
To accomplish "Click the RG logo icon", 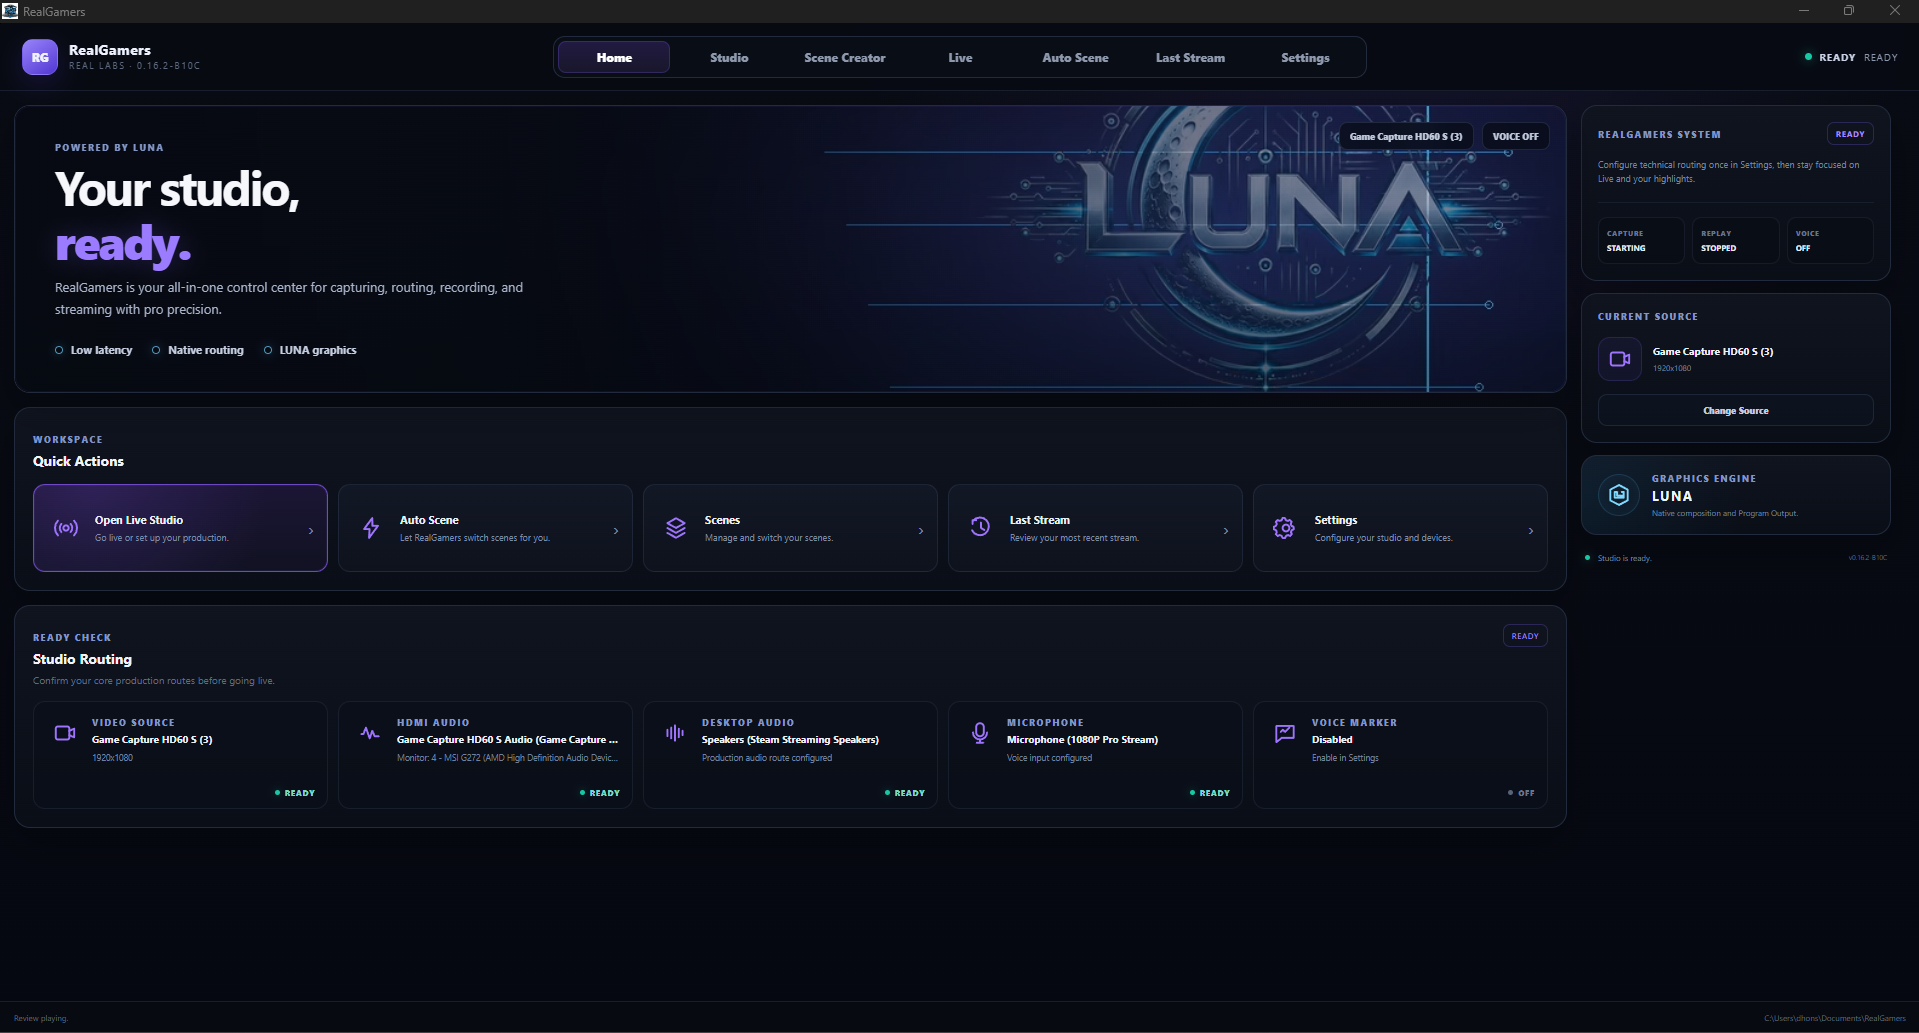I will click(x=40, y=57).
